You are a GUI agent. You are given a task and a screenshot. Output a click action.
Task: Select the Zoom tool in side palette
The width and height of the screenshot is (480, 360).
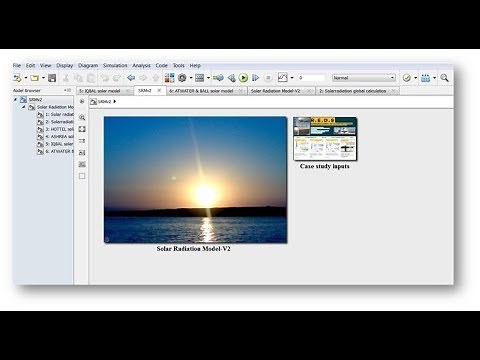pos(82,117)
